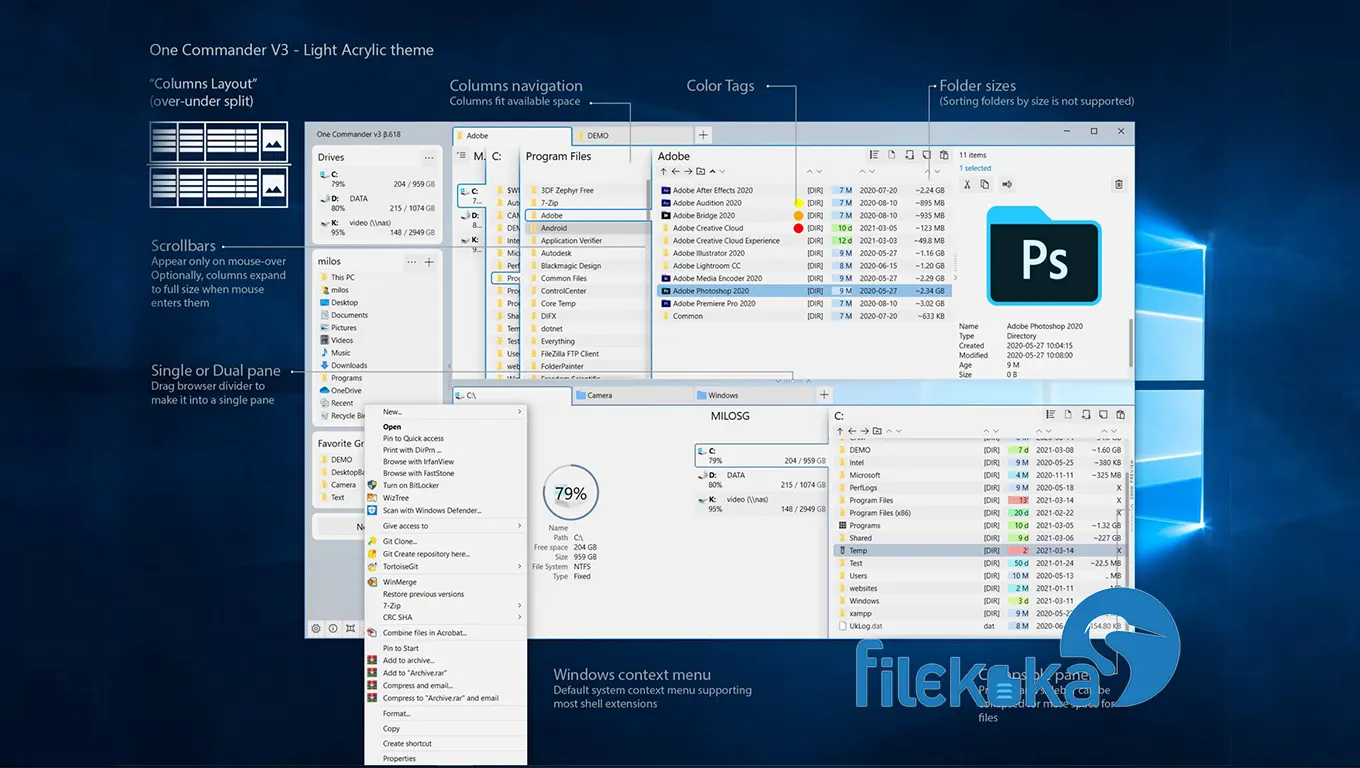The width and height of the screenshot is (1360, 768).
Task: Click the Downloads arrow icon in sidebar
Action: [325, 365]
